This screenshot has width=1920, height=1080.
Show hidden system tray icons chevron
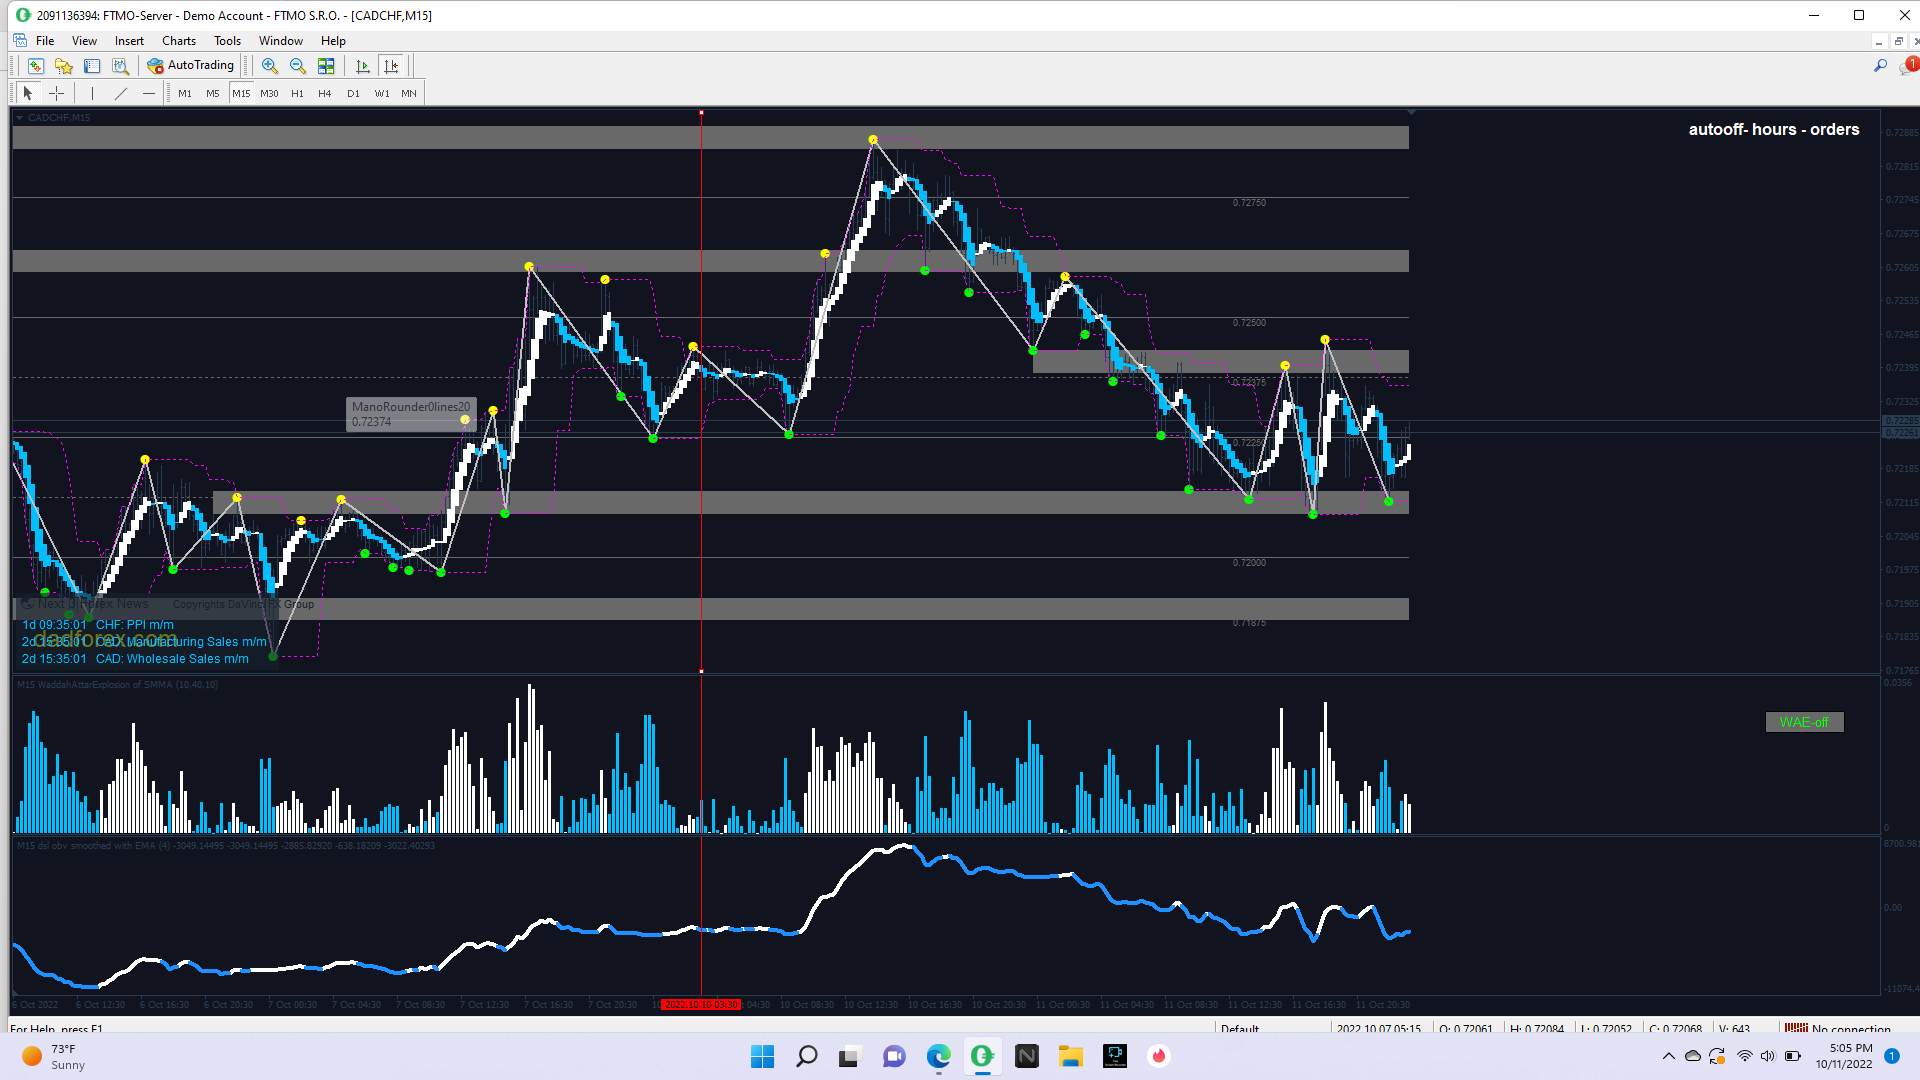(x=1668, y=1056)
